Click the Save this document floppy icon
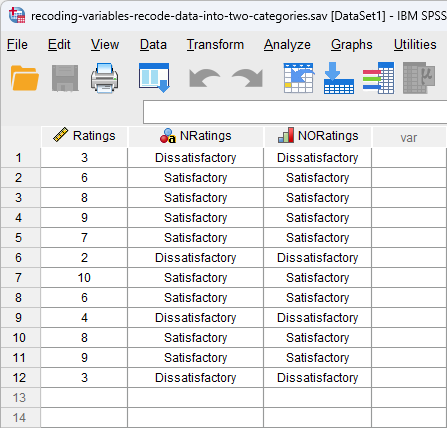 tap(65, 78)
